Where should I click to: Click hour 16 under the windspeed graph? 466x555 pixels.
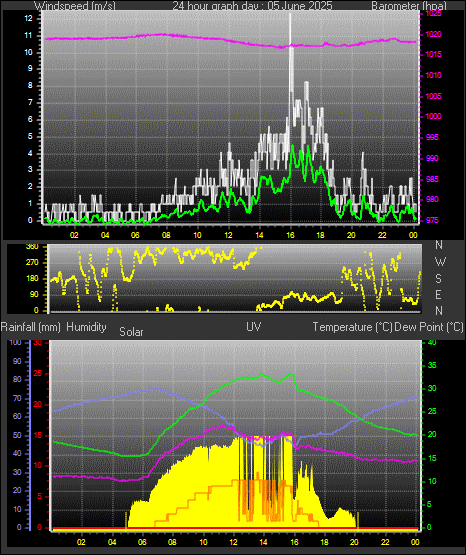[290, 235]
